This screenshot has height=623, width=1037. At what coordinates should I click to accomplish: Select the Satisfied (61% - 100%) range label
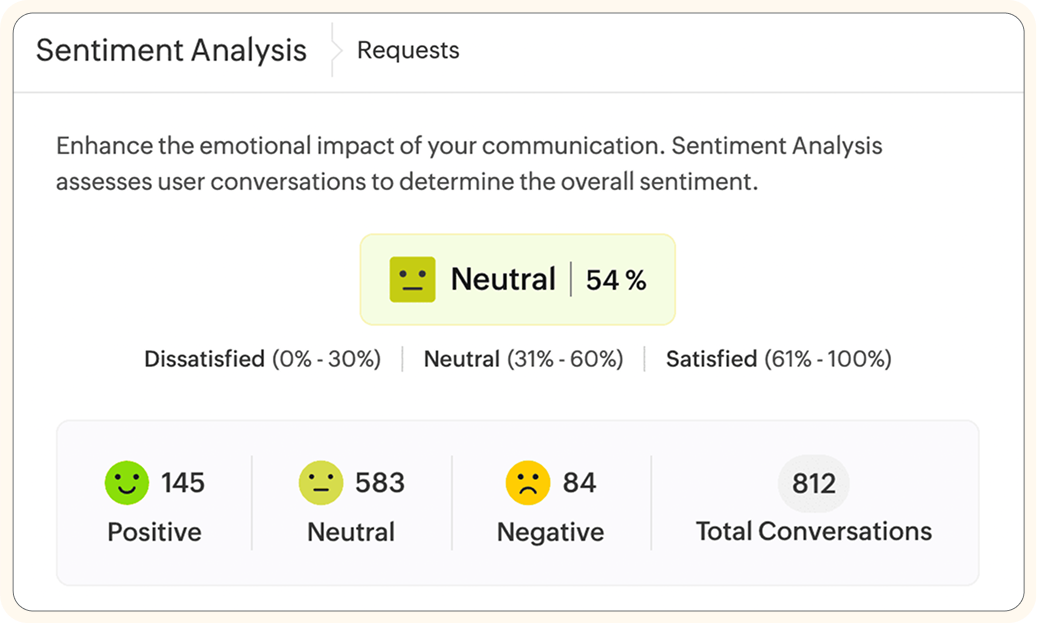pos(778,359)
